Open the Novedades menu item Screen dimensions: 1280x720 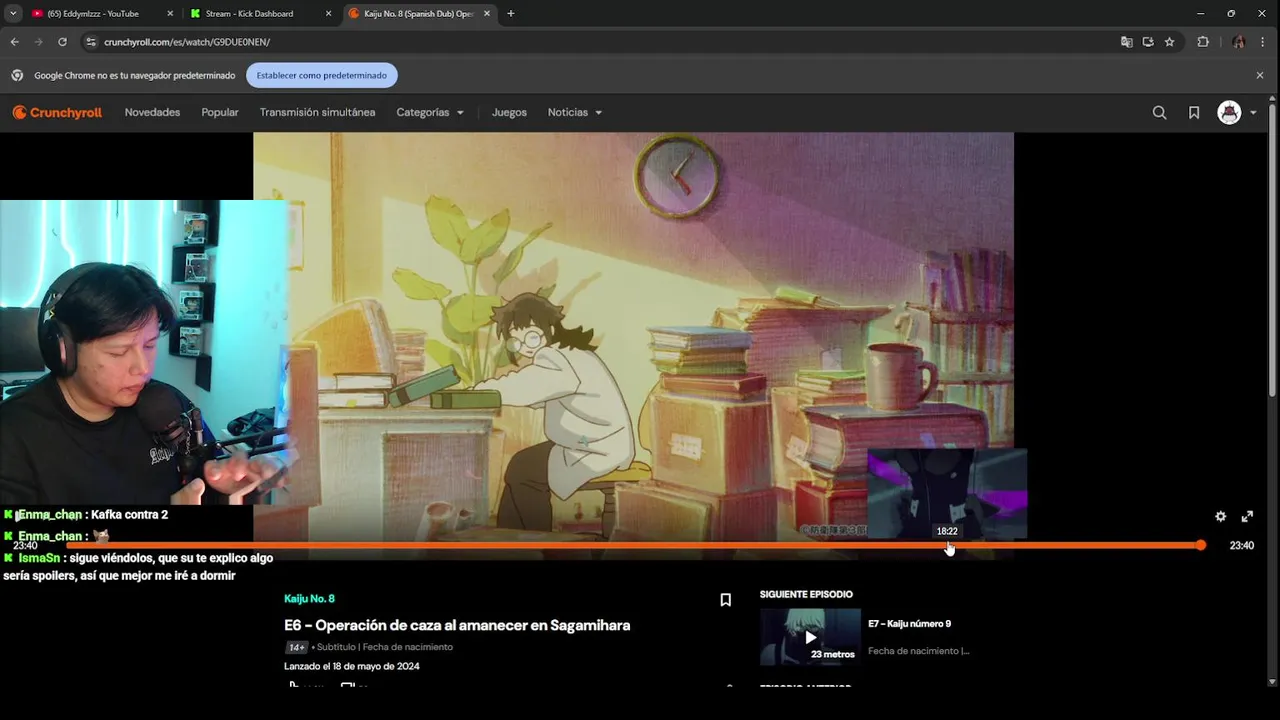152,113
